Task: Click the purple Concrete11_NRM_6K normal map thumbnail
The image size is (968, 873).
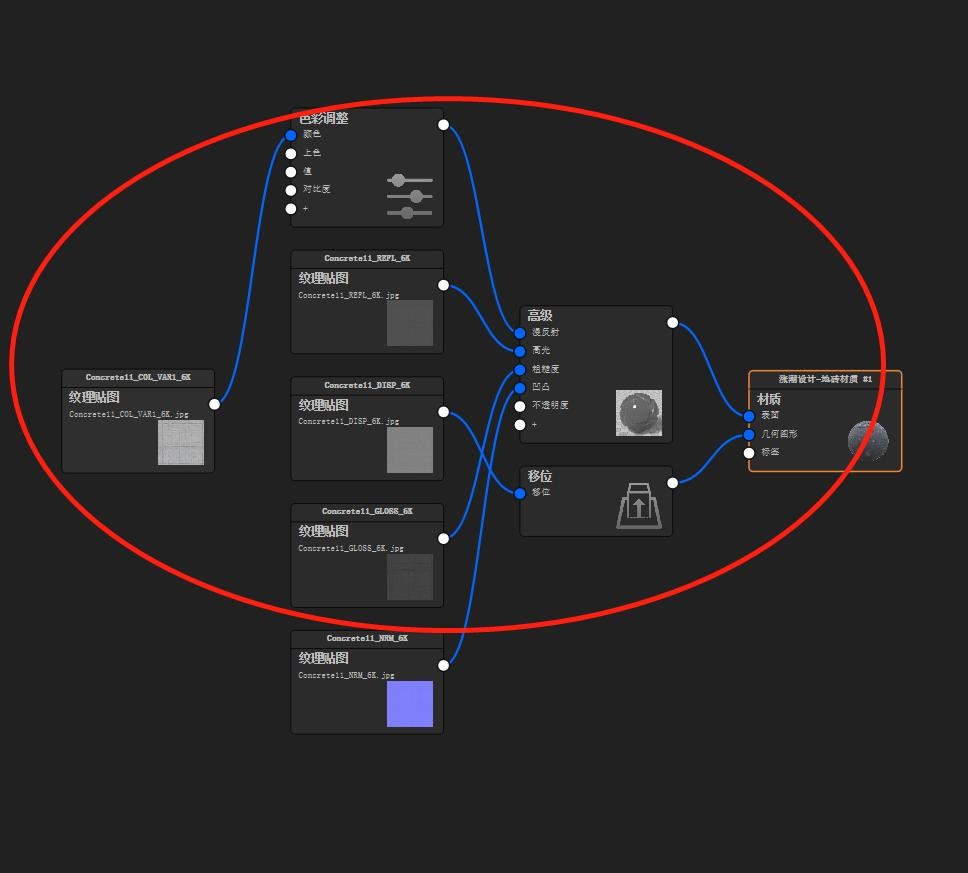Action: click(x=410, y=704)
